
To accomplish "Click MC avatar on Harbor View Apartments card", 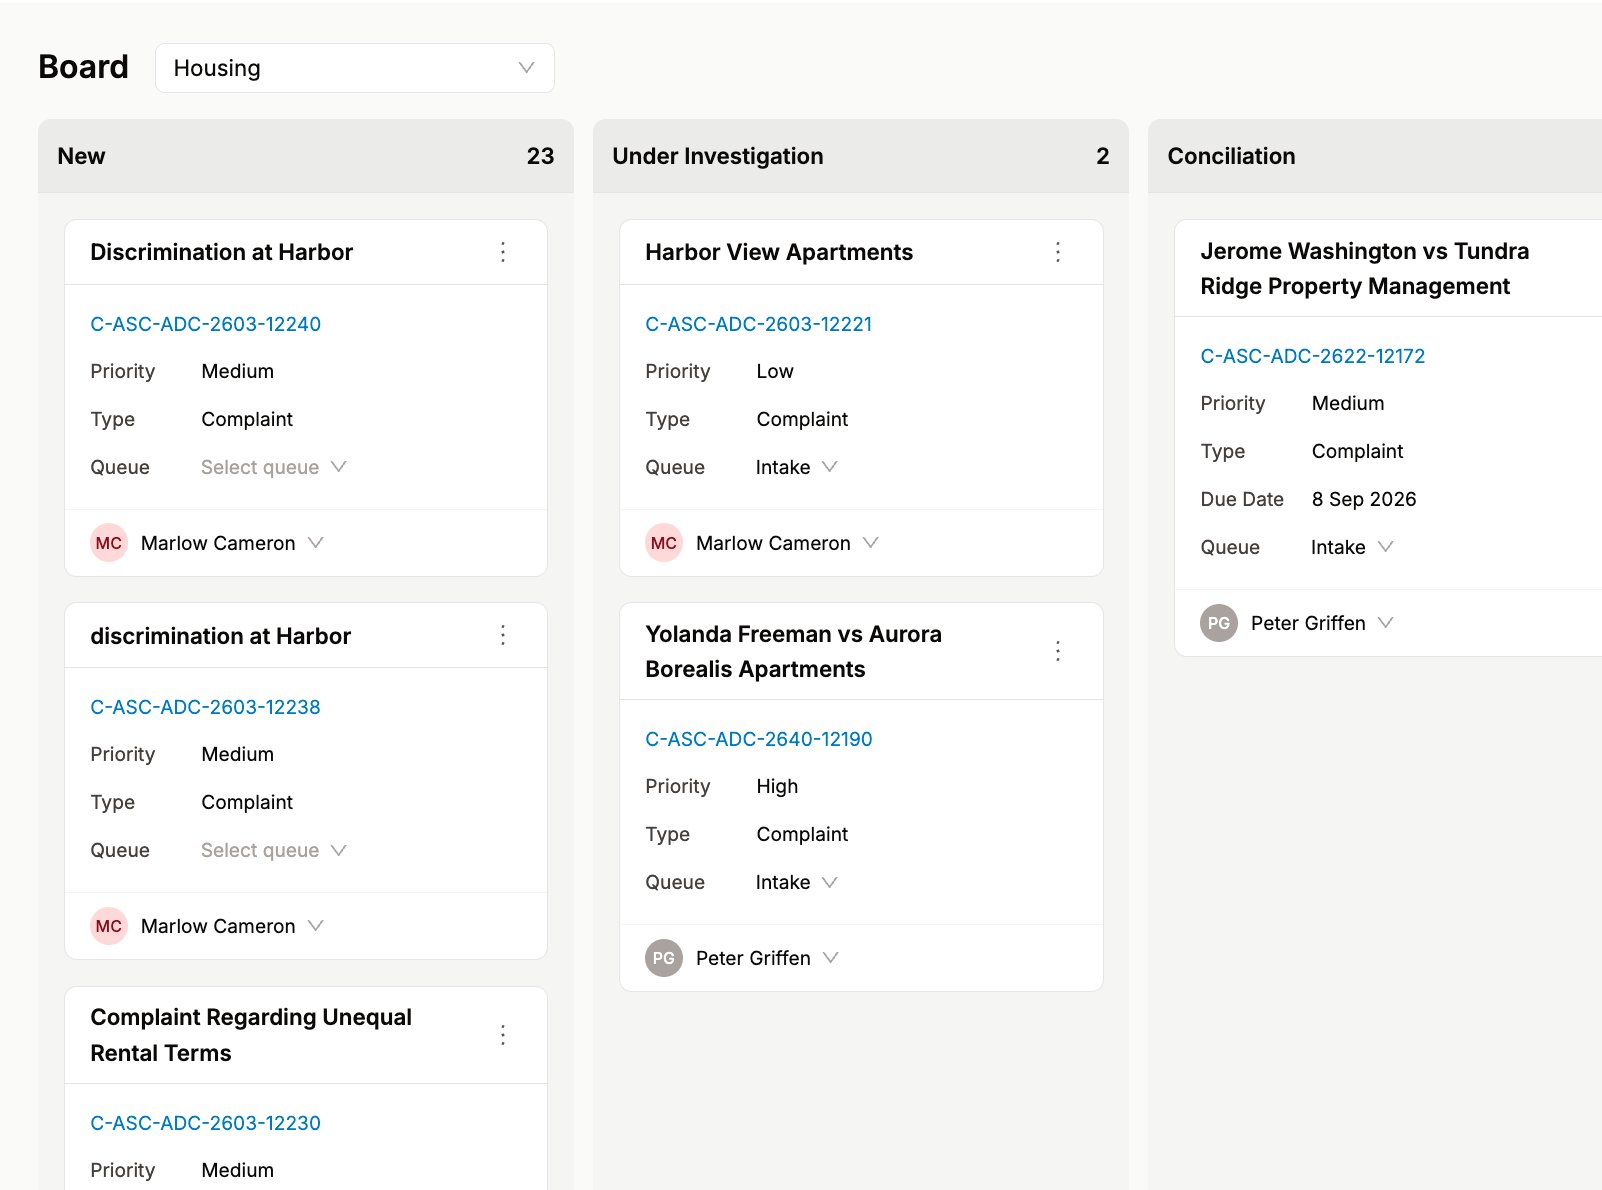I will coord(664,543).
